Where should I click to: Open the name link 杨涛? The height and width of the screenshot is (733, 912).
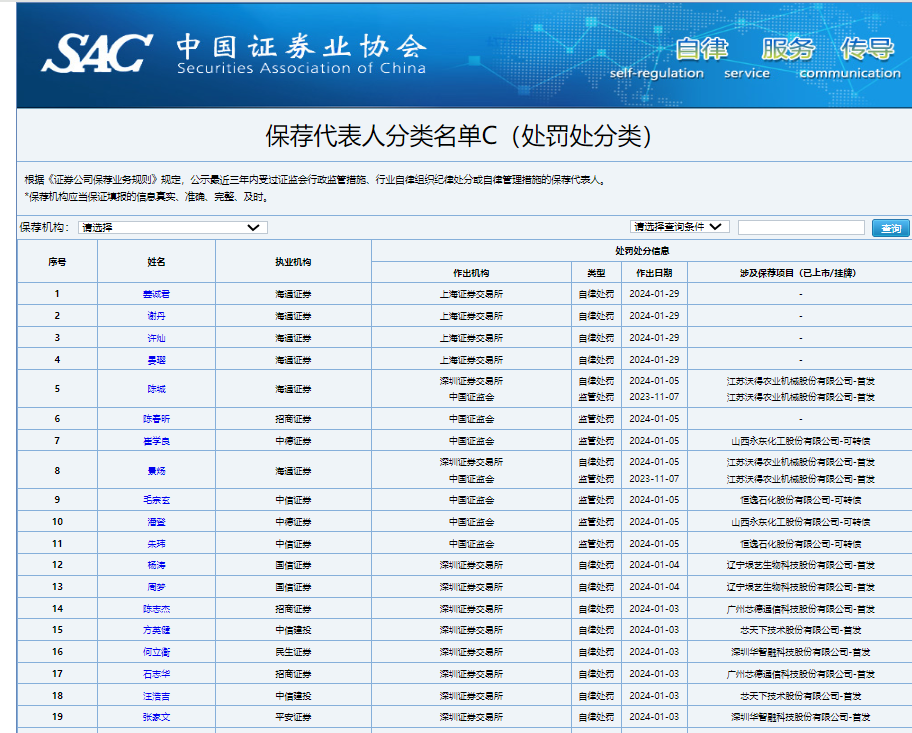click(x=156, y=565)
